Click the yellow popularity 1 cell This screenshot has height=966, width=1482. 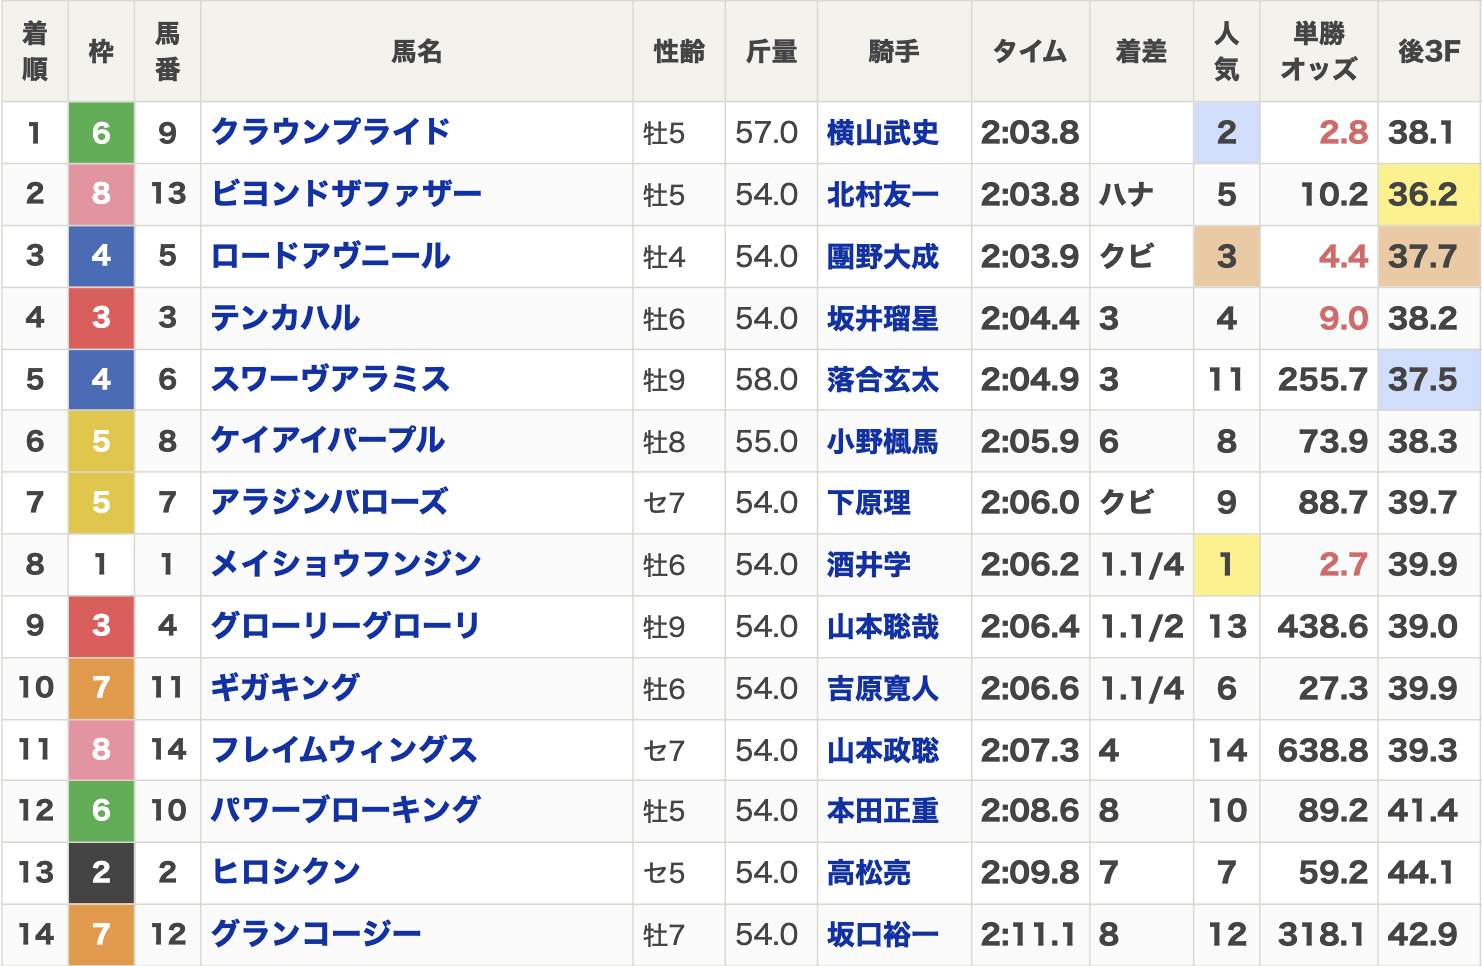(x=1226, y=564)
